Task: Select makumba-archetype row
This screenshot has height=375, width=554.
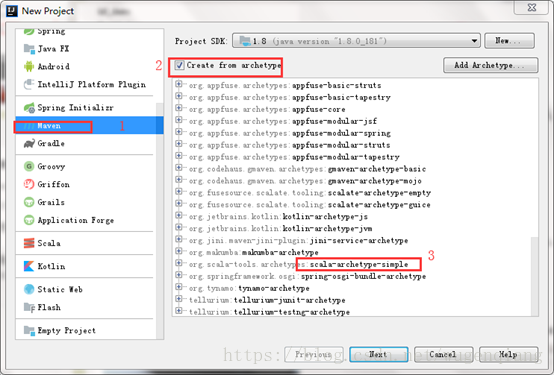Action: pos(253,252)
